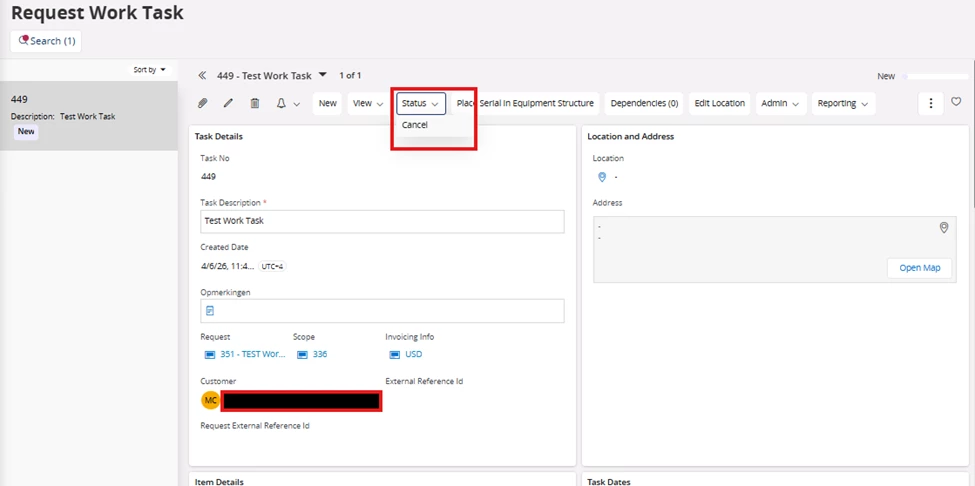Choose Cancel from the Status menu
Image resolution: width=975 pixels, height=486 pixels.
click(415, 125)
